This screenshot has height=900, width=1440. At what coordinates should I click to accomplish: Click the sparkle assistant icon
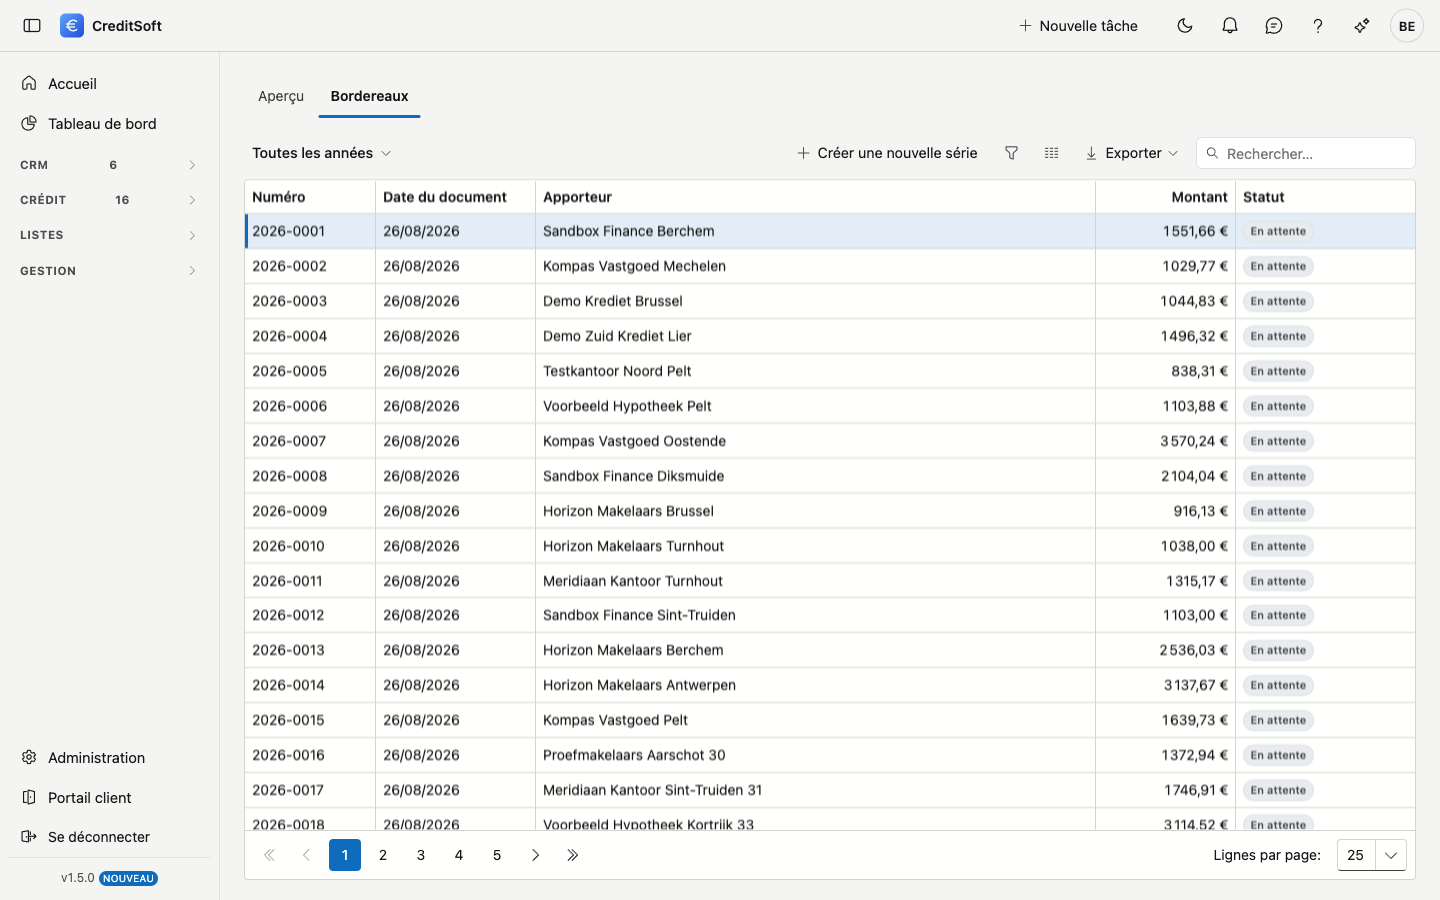point(1362,26)
